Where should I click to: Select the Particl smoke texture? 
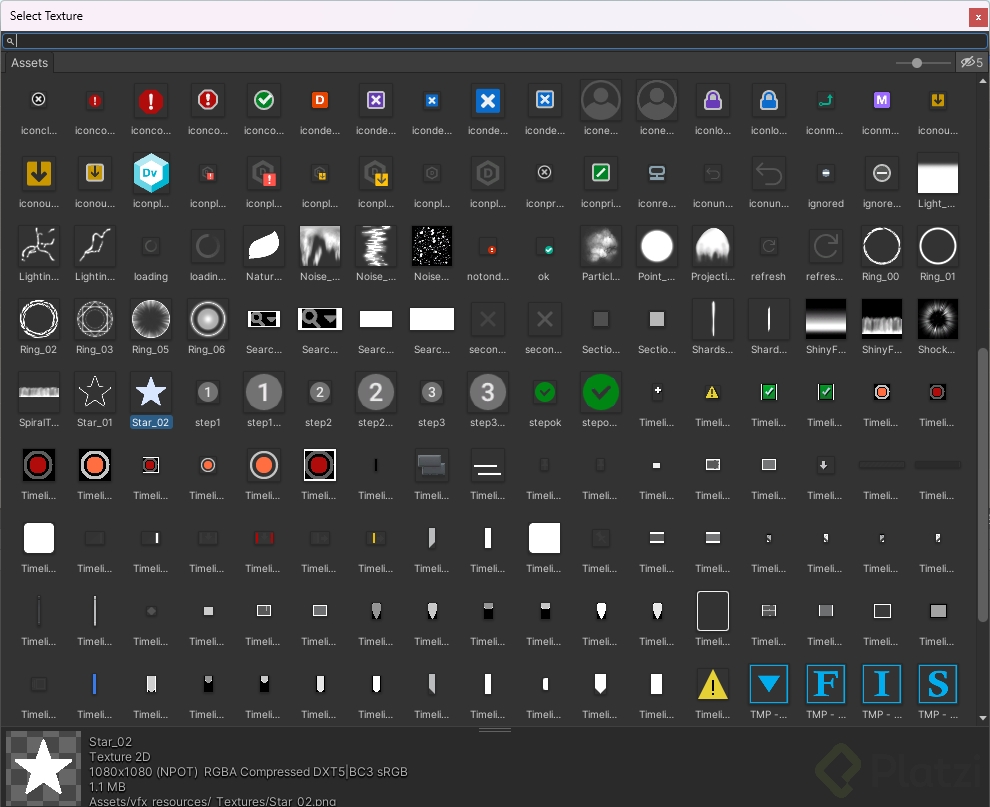tap(600, 246)
